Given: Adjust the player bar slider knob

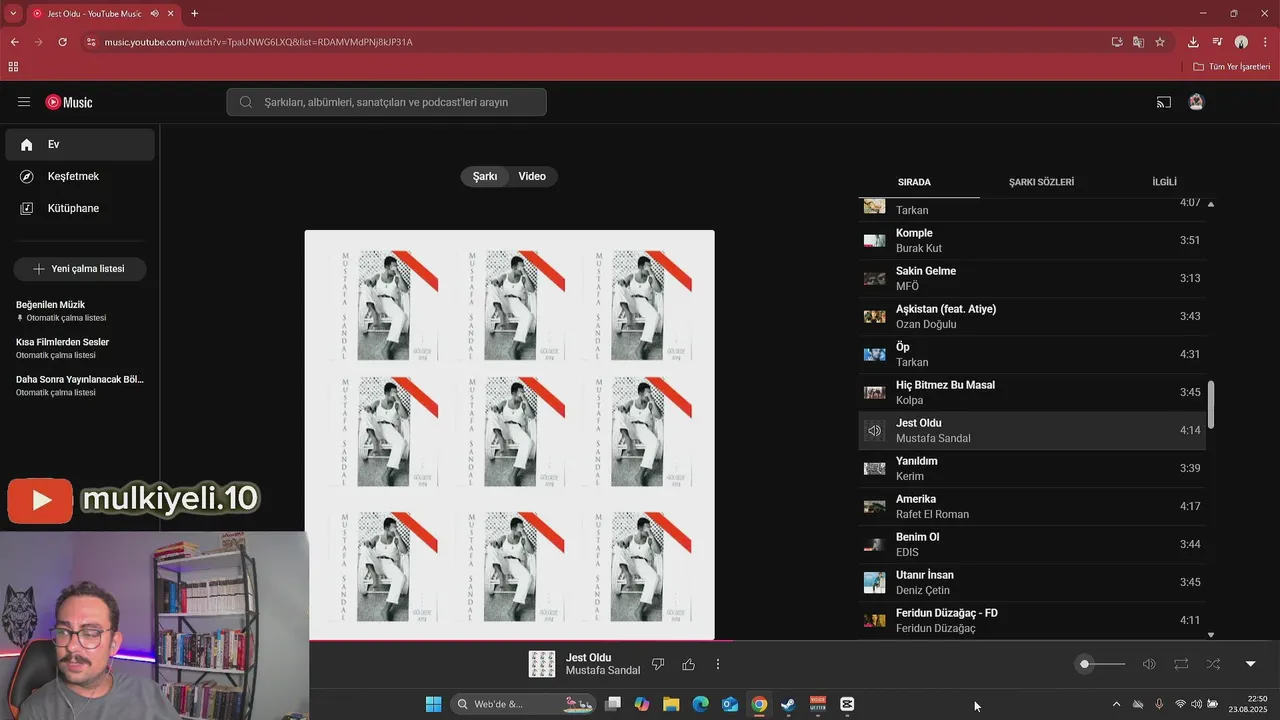Looking at the screenshot, I should pyautogui.click(x=1084, y=664).
